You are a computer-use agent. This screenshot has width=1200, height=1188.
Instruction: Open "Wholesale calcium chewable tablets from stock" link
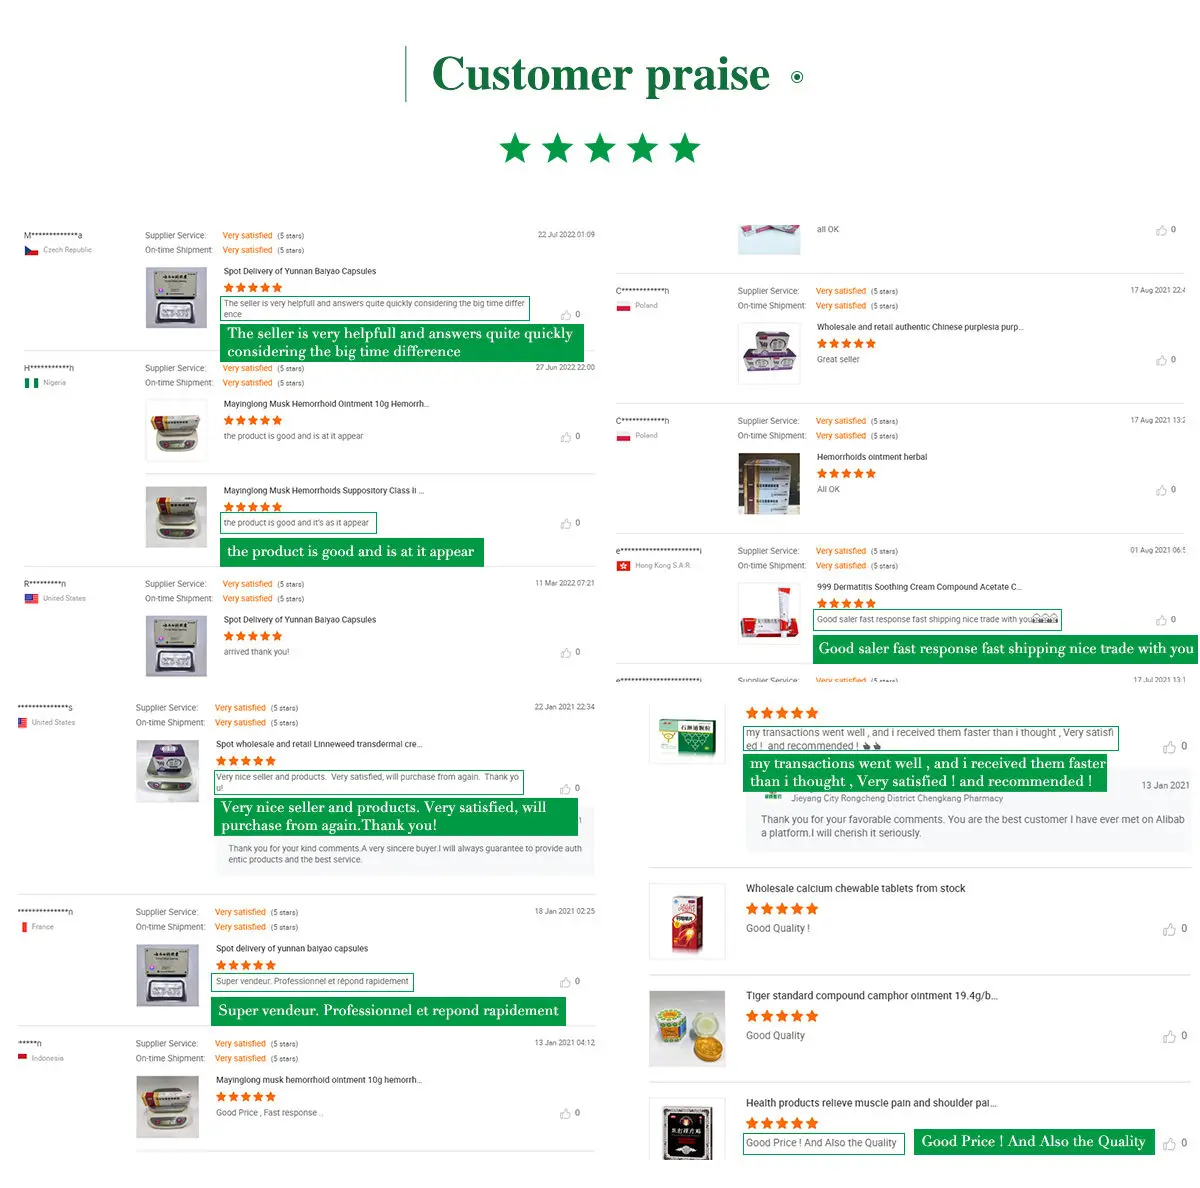[855, 888]
